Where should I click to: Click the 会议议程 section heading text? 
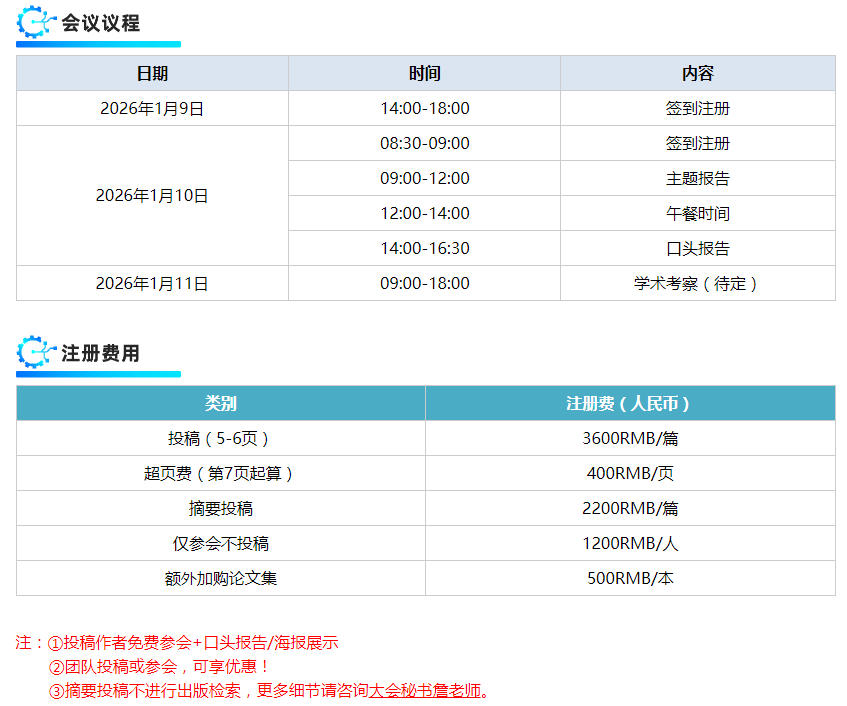(100, 23)
